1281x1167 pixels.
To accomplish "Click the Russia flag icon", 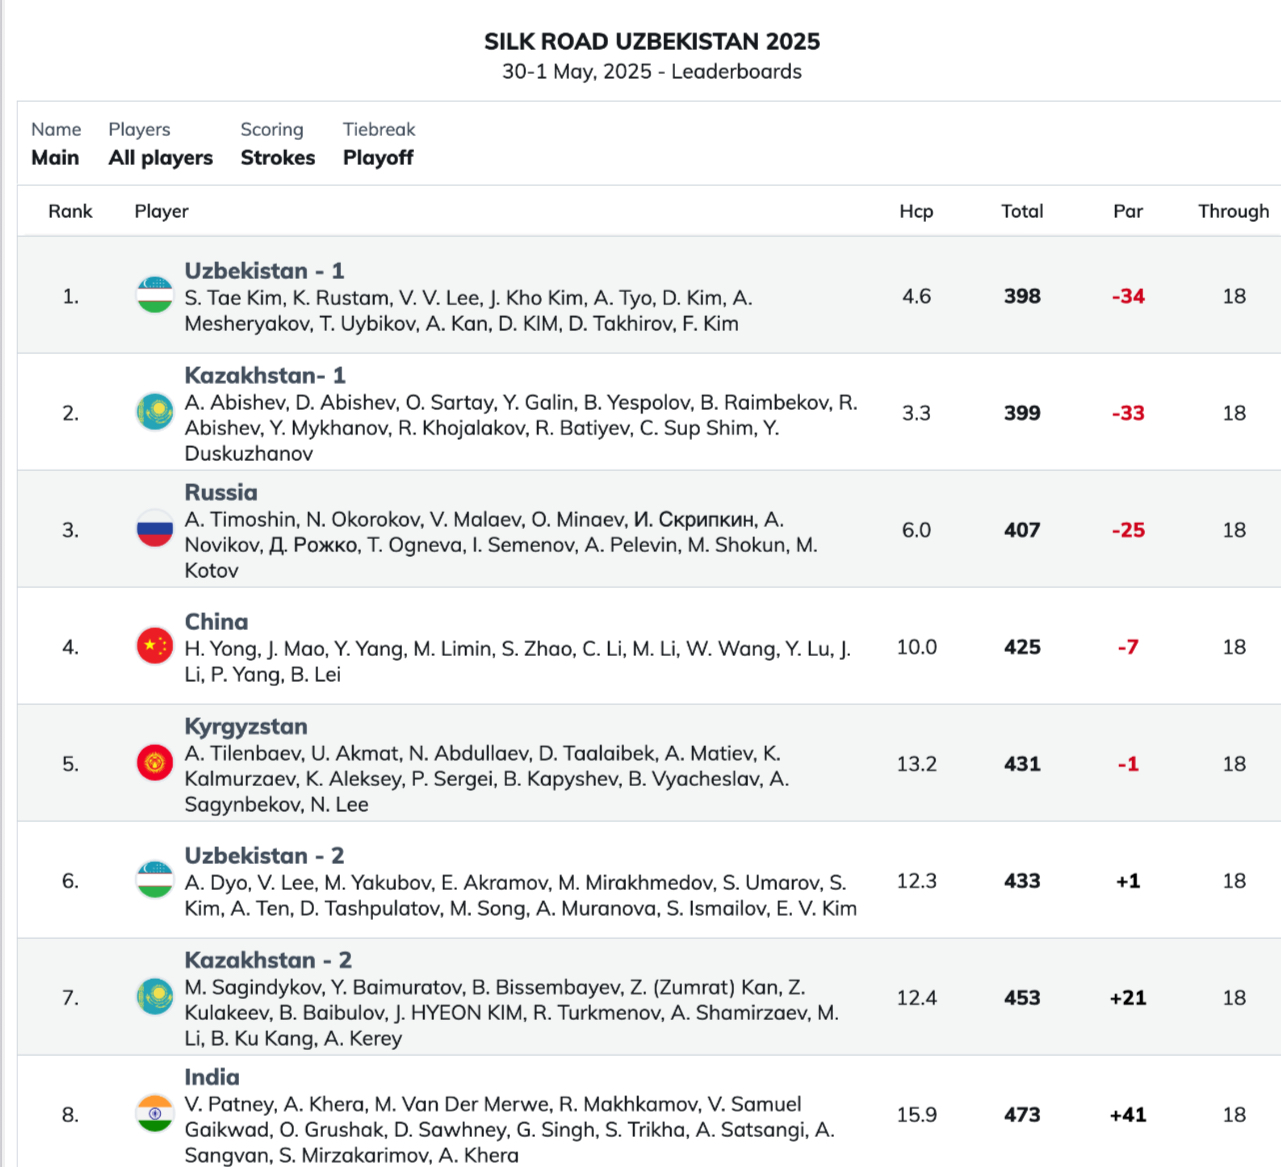I will (155, 529).
